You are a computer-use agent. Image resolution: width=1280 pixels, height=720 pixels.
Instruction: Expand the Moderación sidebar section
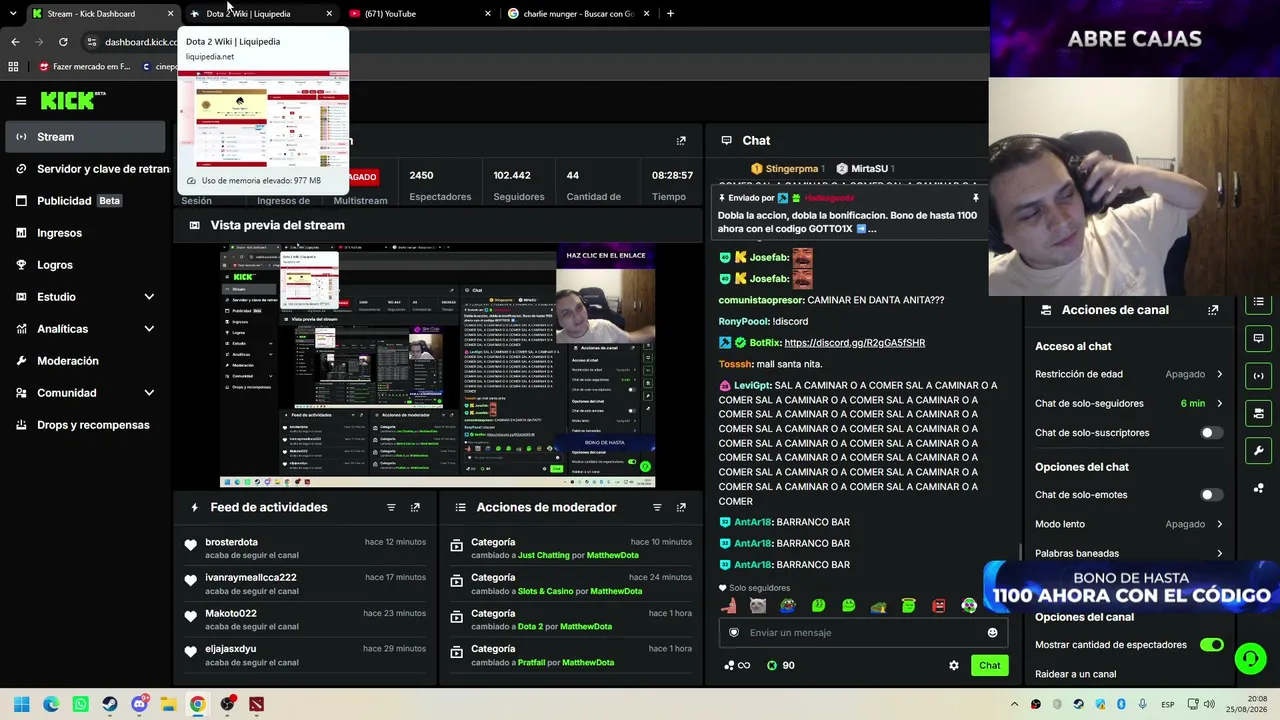[x=85, y=361]
